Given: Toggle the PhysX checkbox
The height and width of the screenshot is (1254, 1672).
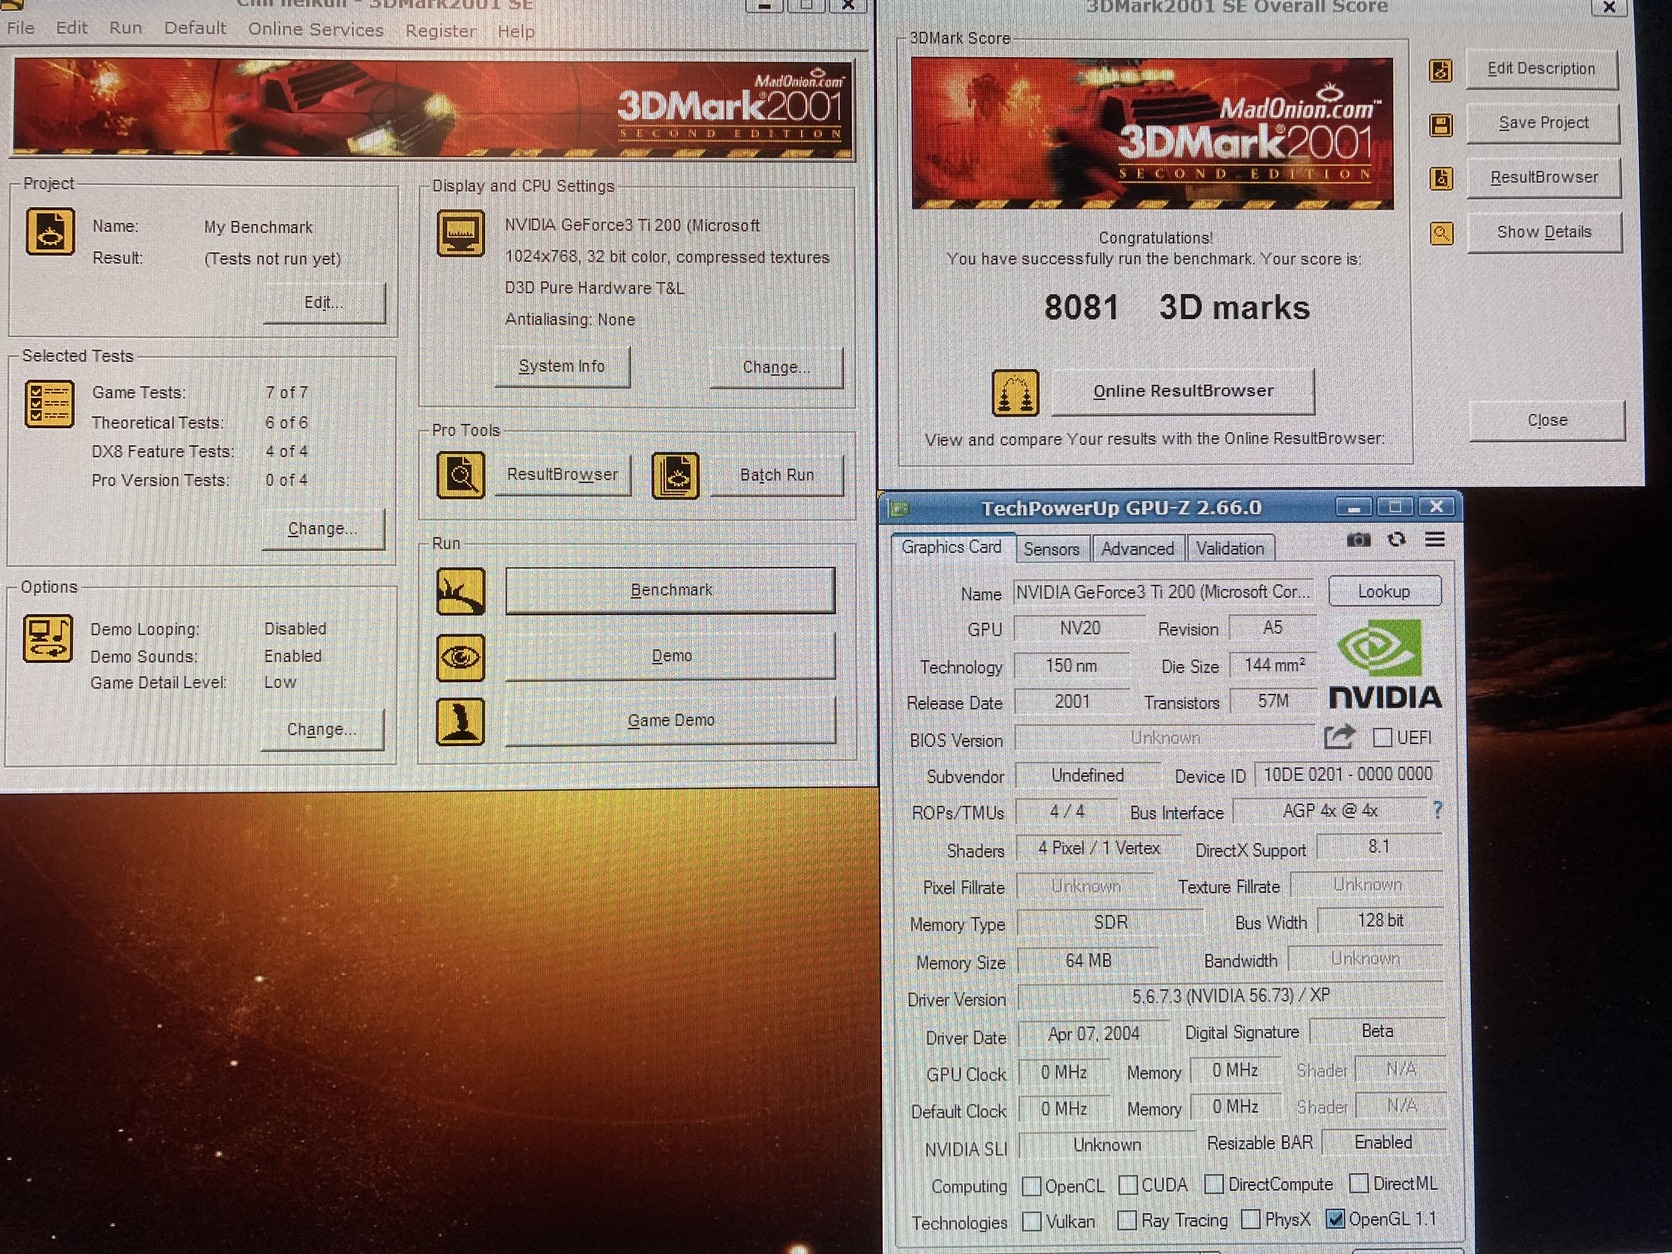Looking at the screenshot, I should [x=1250, y=1219].
